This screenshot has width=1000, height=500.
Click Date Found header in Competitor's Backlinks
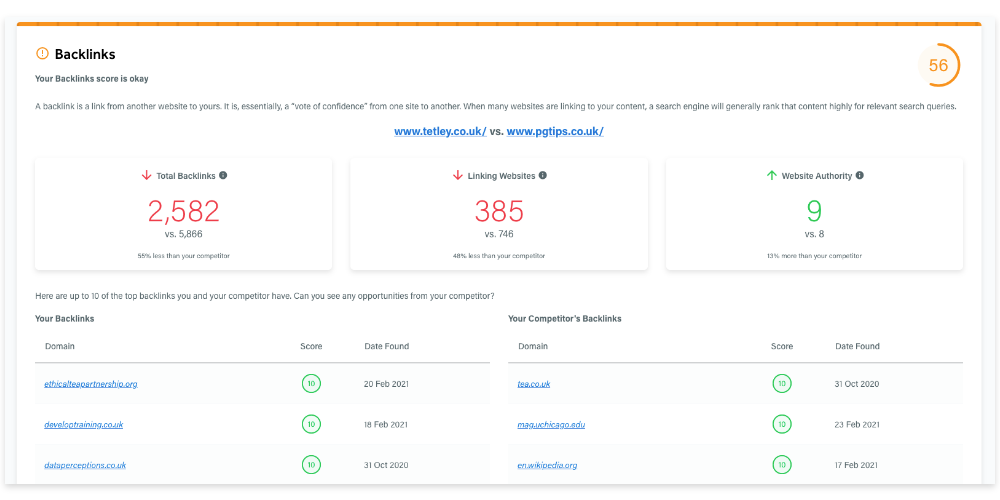tap(857, 346)
